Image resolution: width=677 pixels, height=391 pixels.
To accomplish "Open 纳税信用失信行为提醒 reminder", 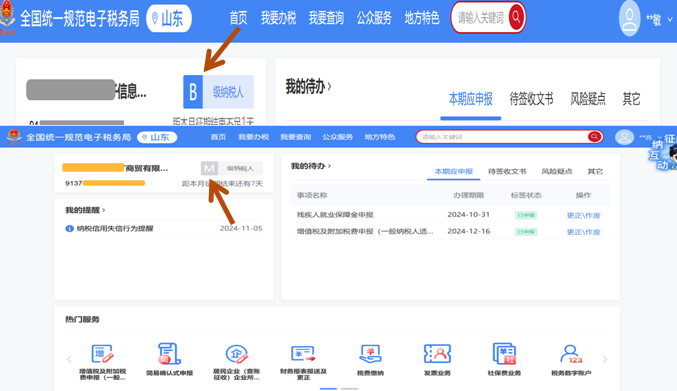I will point(115,228).
